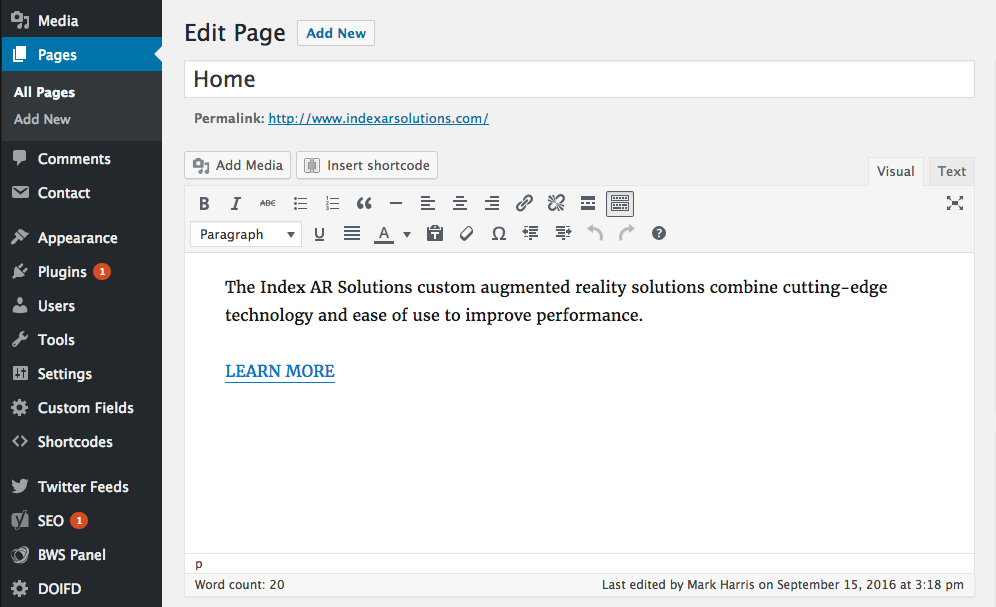Viewport: 996px width, 607px height.
Task: Insert a Read More tag
Action: pos(588,203)
